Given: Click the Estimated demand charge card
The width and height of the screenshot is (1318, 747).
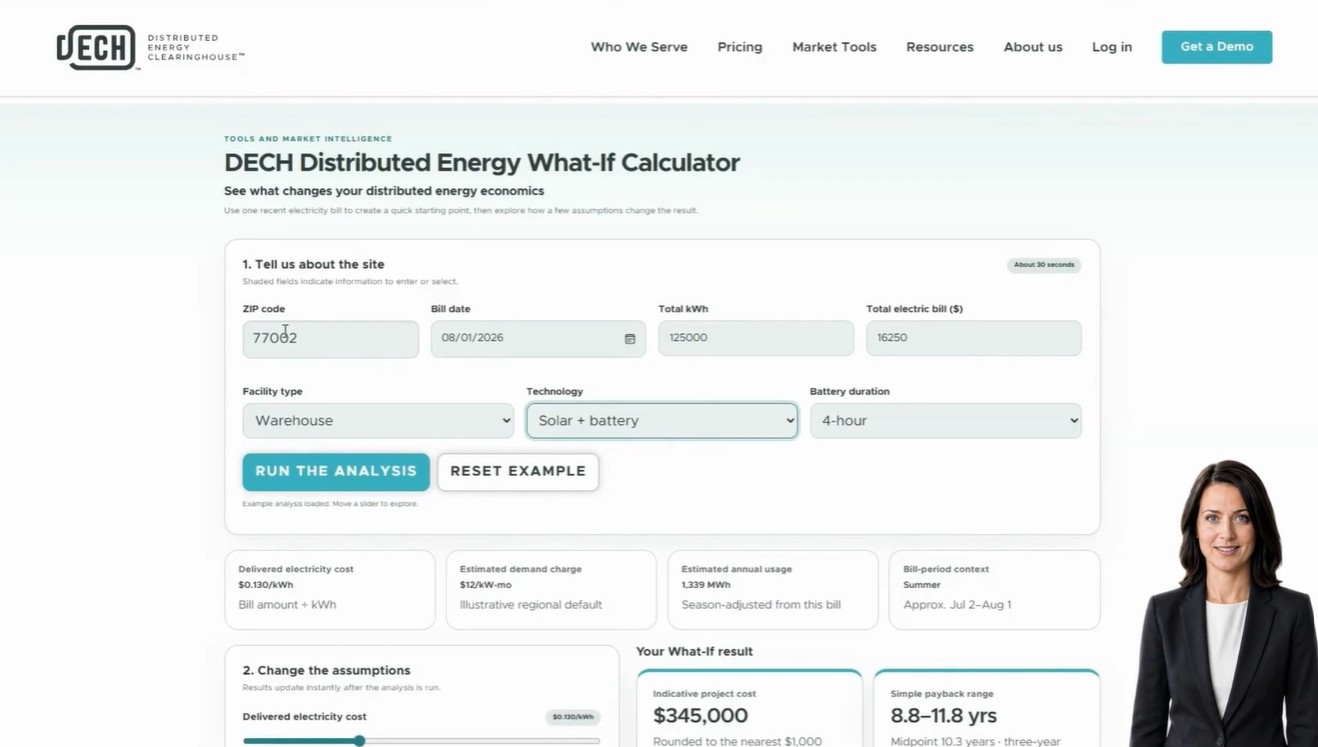Looking at the screenshot, I should (x=551, y=590).
